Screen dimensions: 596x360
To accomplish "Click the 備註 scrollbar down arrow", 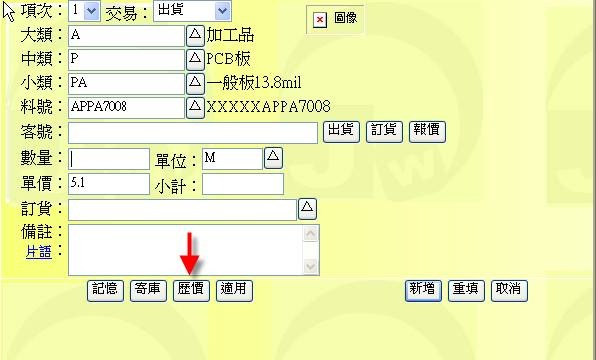I will click(x=311, y=266).
